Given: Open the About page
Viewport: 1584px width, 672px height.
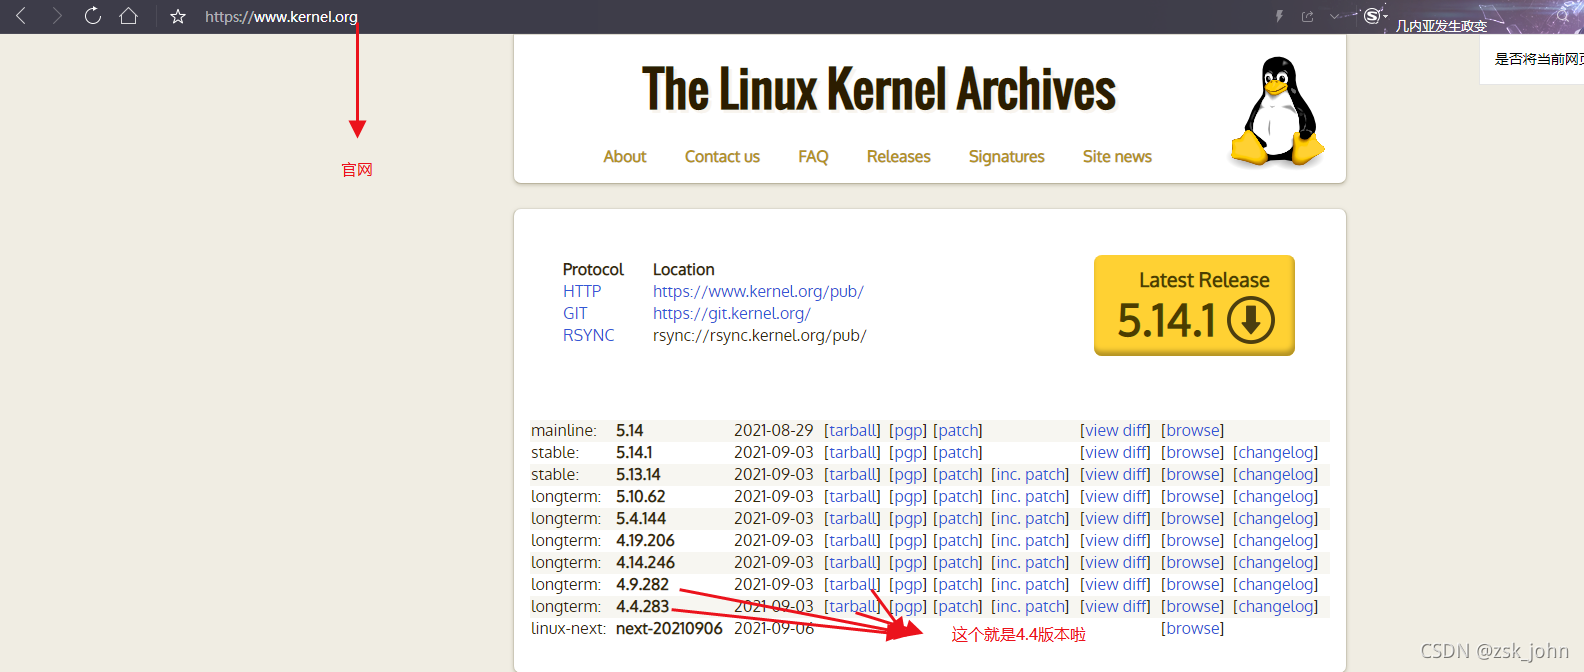Looking at the screenshot, I should click(625, 157).
